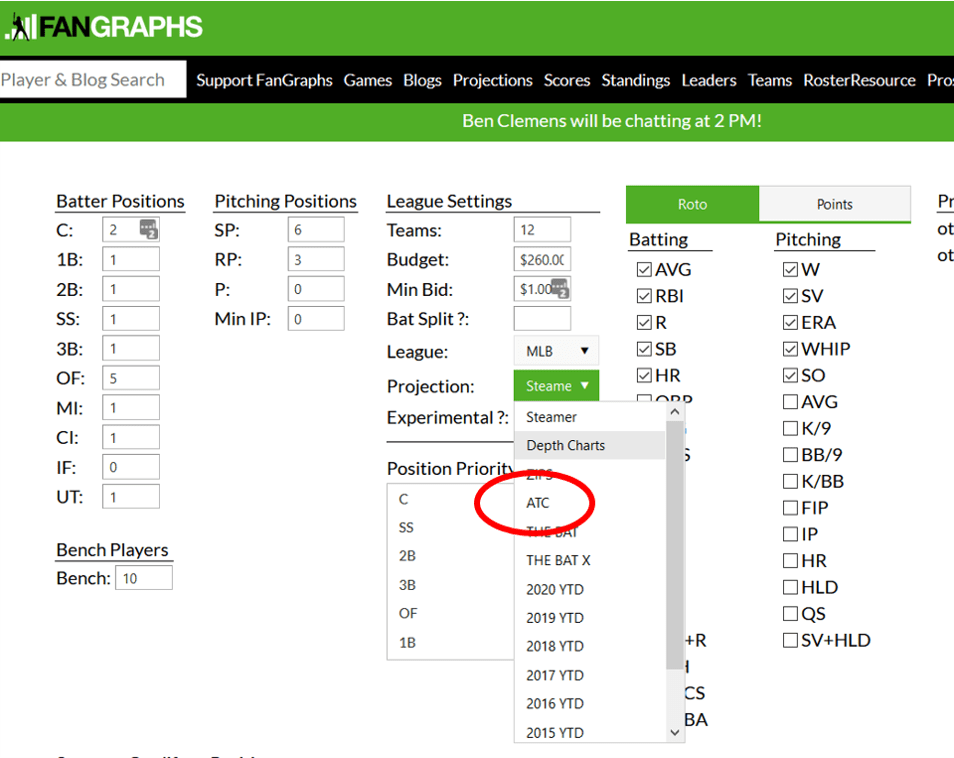Choose Depth Charts projection option

[563, 445]
